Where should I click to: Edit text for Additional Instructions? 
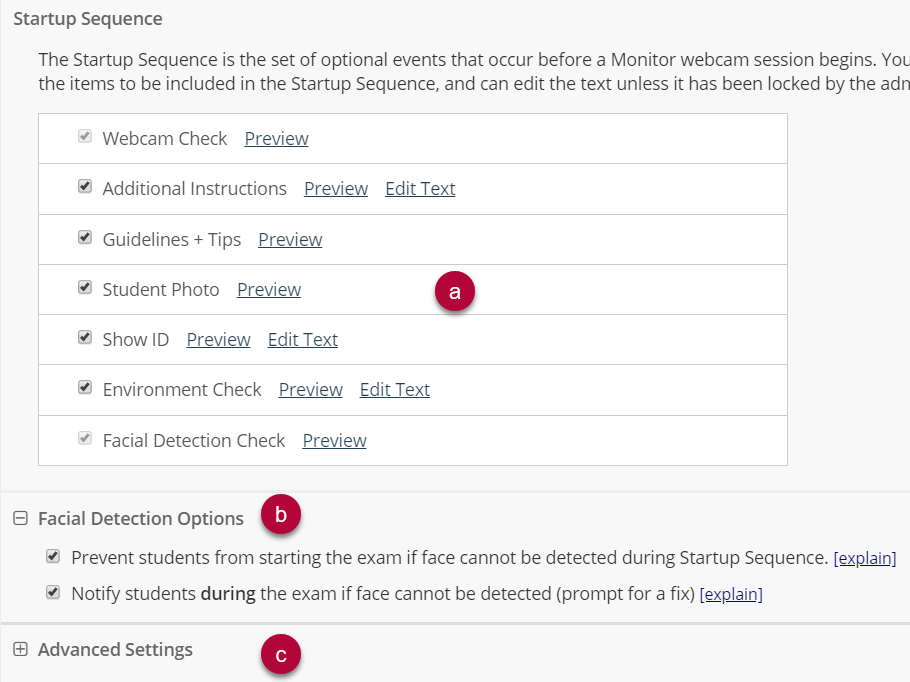pyautogui.click(x=420, y=189)
